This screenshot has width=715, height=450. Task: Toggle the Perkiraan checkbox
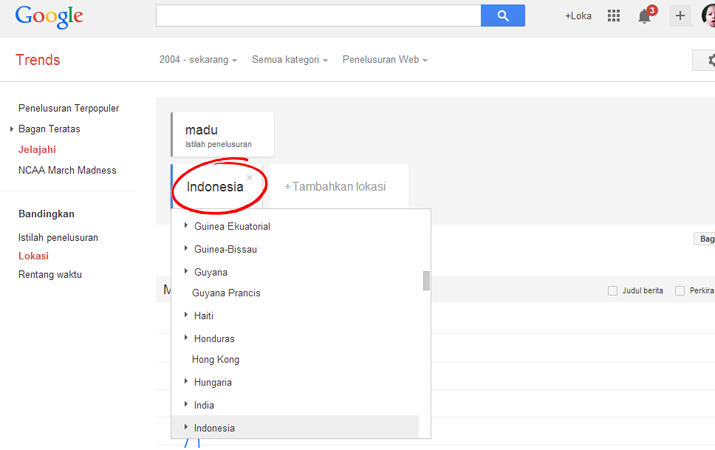680,290
